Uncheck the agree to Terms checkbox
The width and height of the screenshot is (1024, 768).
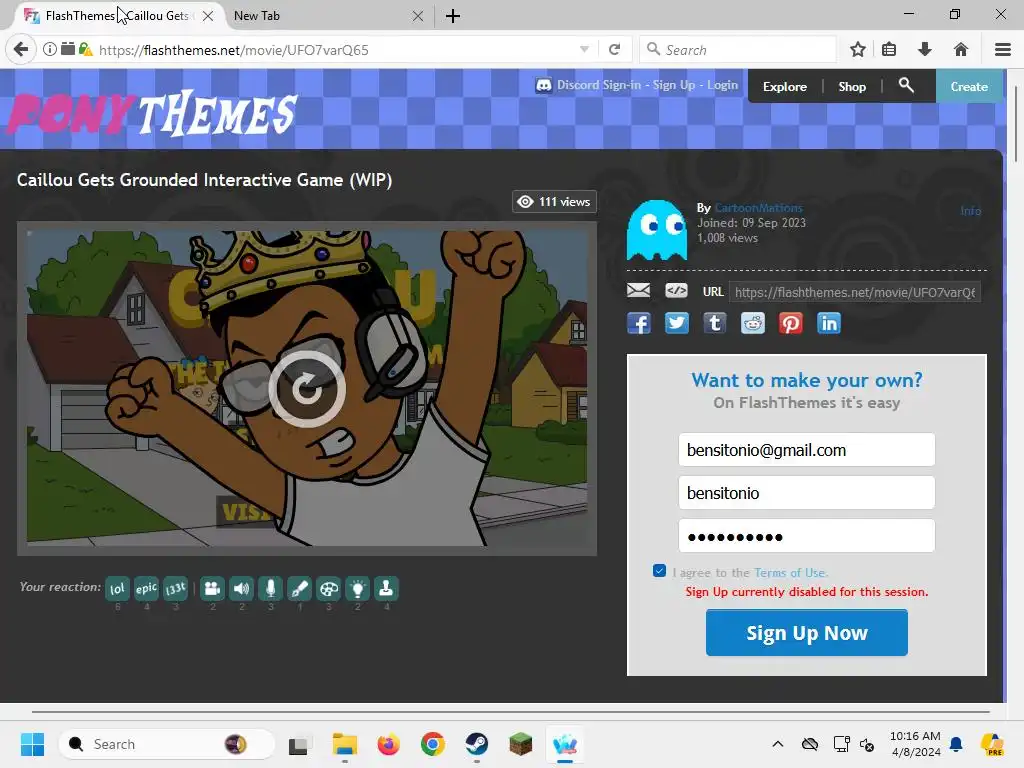pos(660,571)
